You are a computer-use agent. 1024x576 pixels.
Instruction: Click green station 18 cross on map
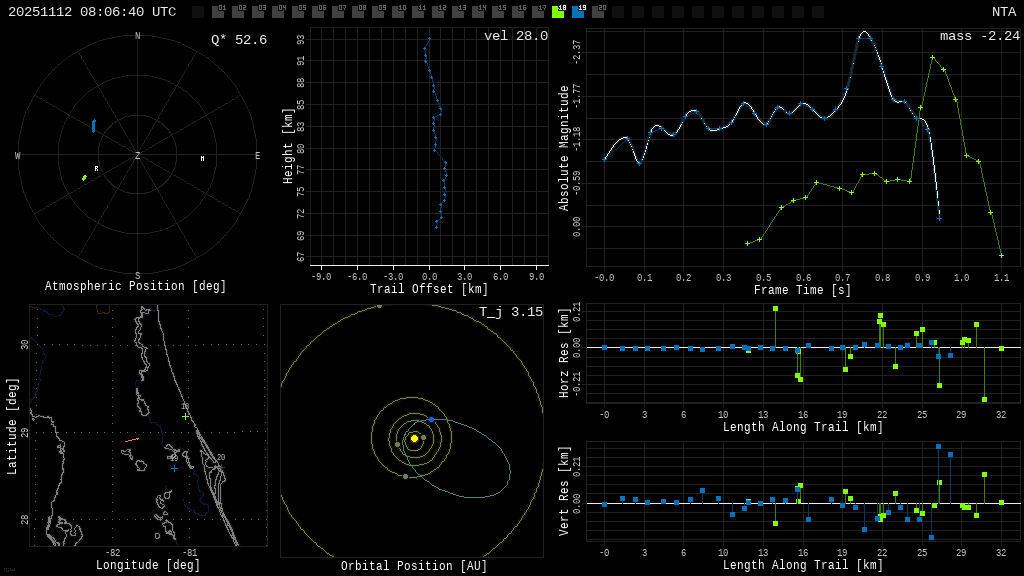click(185, 416)
